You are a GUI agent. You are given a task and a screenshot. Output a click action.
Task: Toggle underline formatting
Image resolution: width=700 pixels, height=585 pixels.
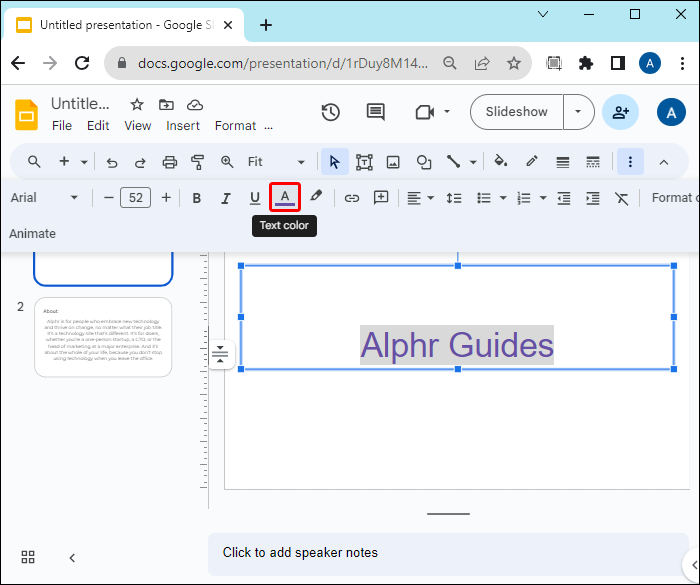coord(255,198)
